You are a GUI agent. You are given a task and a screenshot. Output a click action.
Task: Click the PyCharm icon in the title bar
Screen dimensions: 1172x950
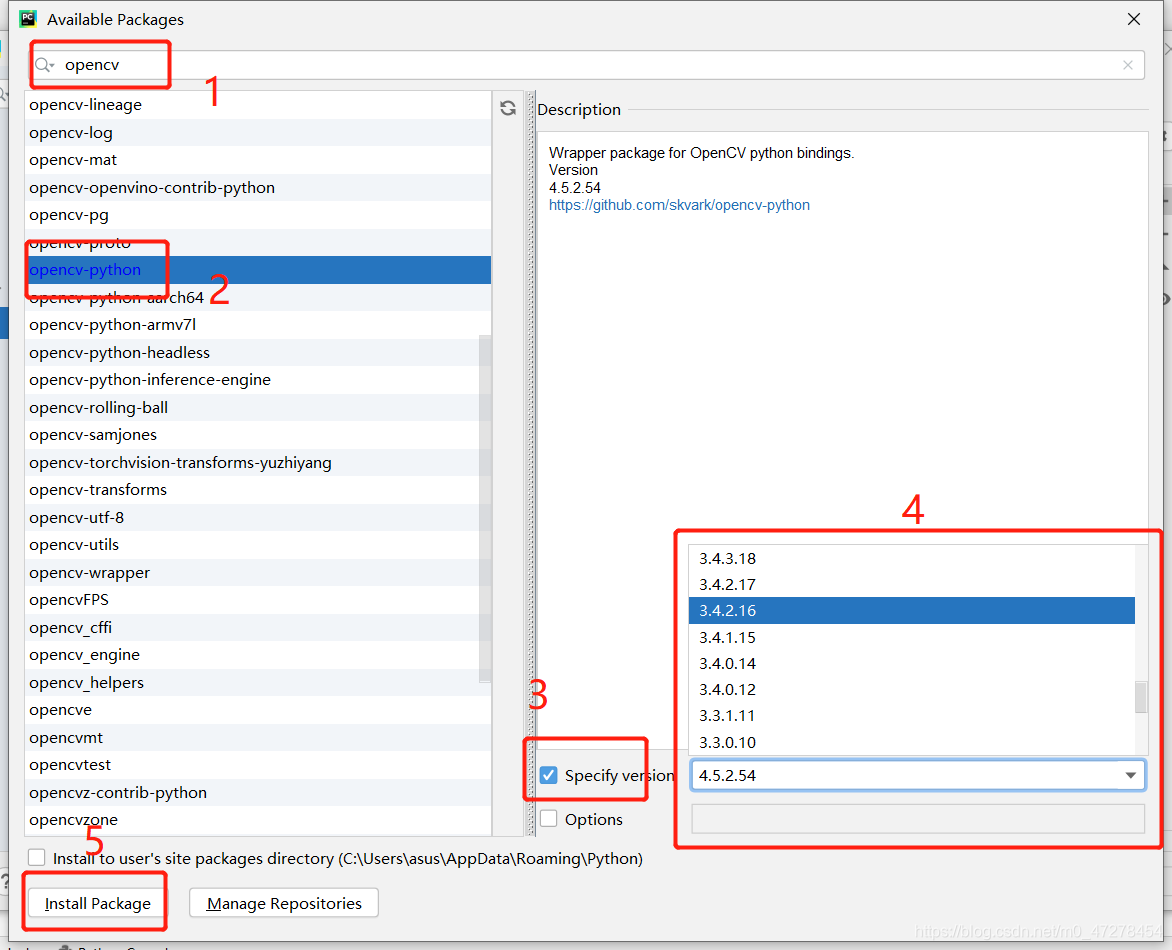(x=28, y=19)
